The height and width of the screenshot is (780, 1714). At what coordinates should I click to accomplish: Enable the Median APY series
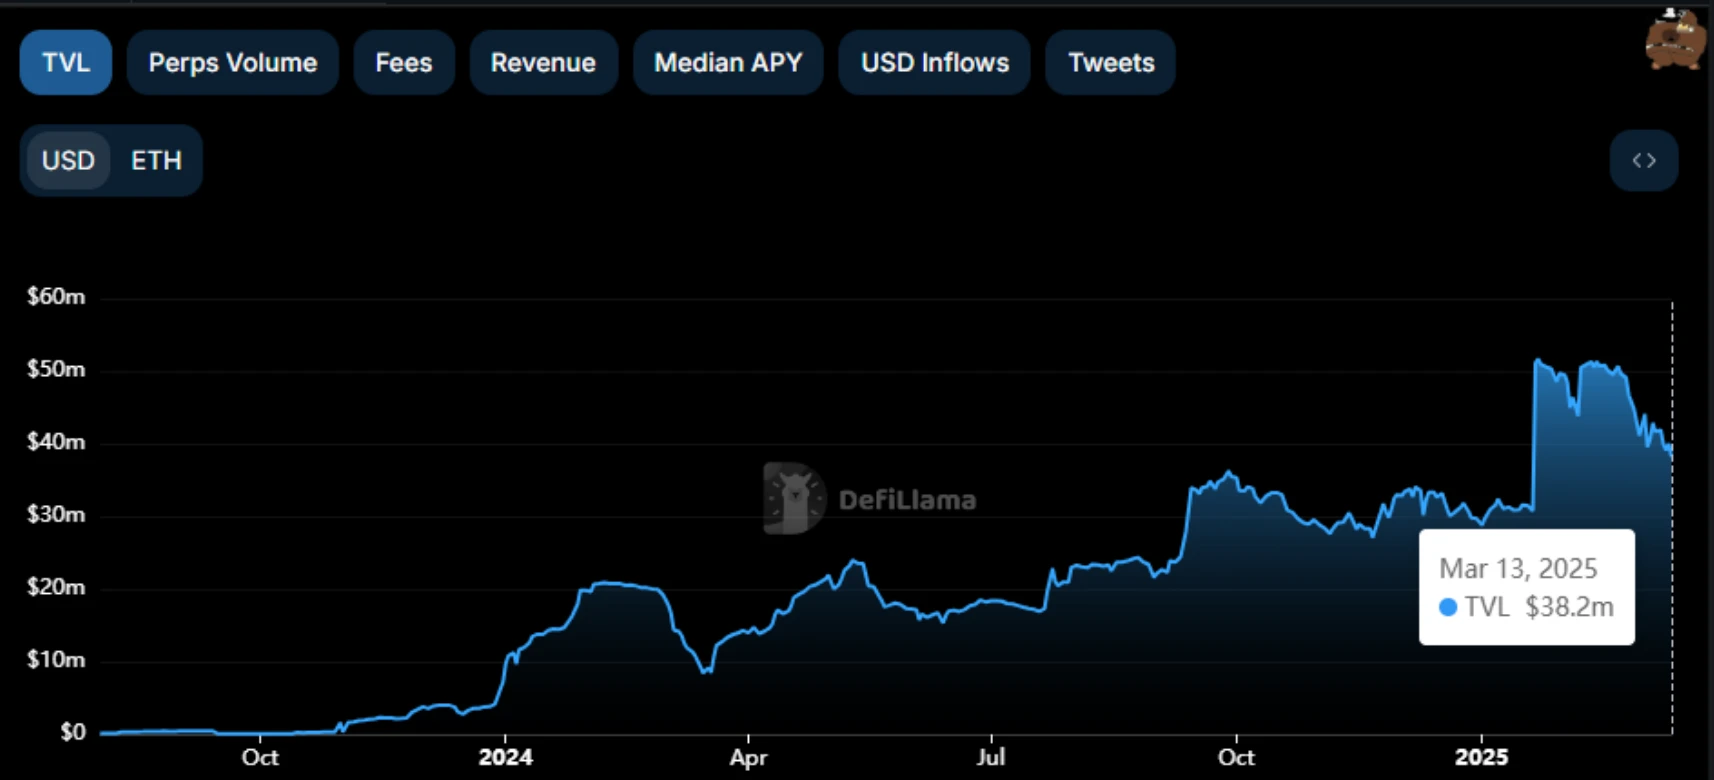pos(728,62)
